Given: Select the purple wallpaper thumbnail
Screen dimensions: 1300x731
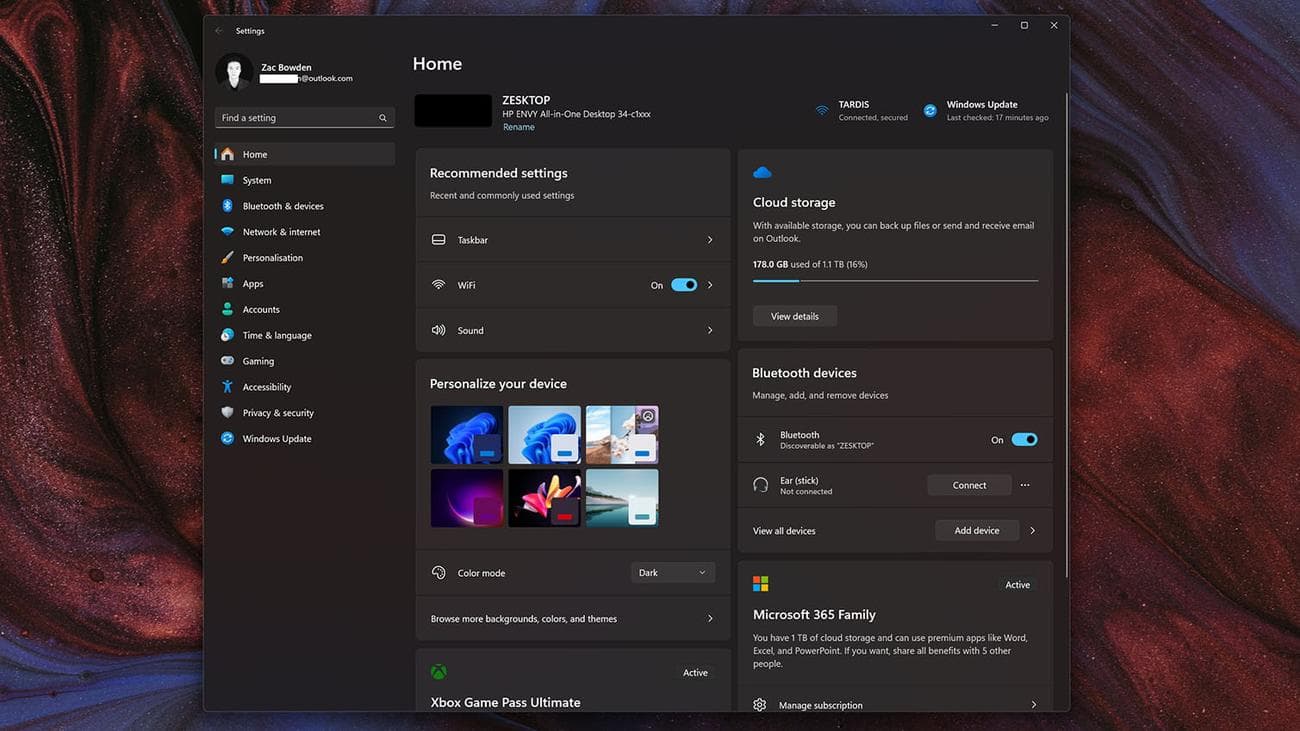Looking at the screenshot, I should (466, 497).
